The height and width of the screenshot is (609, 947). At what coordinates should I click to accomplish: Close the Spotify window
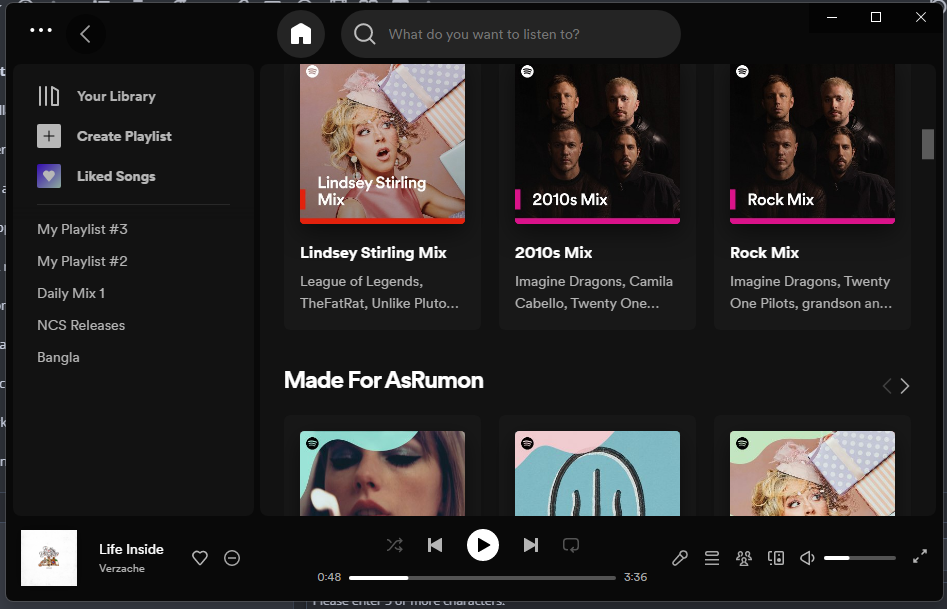click(920, 17)
